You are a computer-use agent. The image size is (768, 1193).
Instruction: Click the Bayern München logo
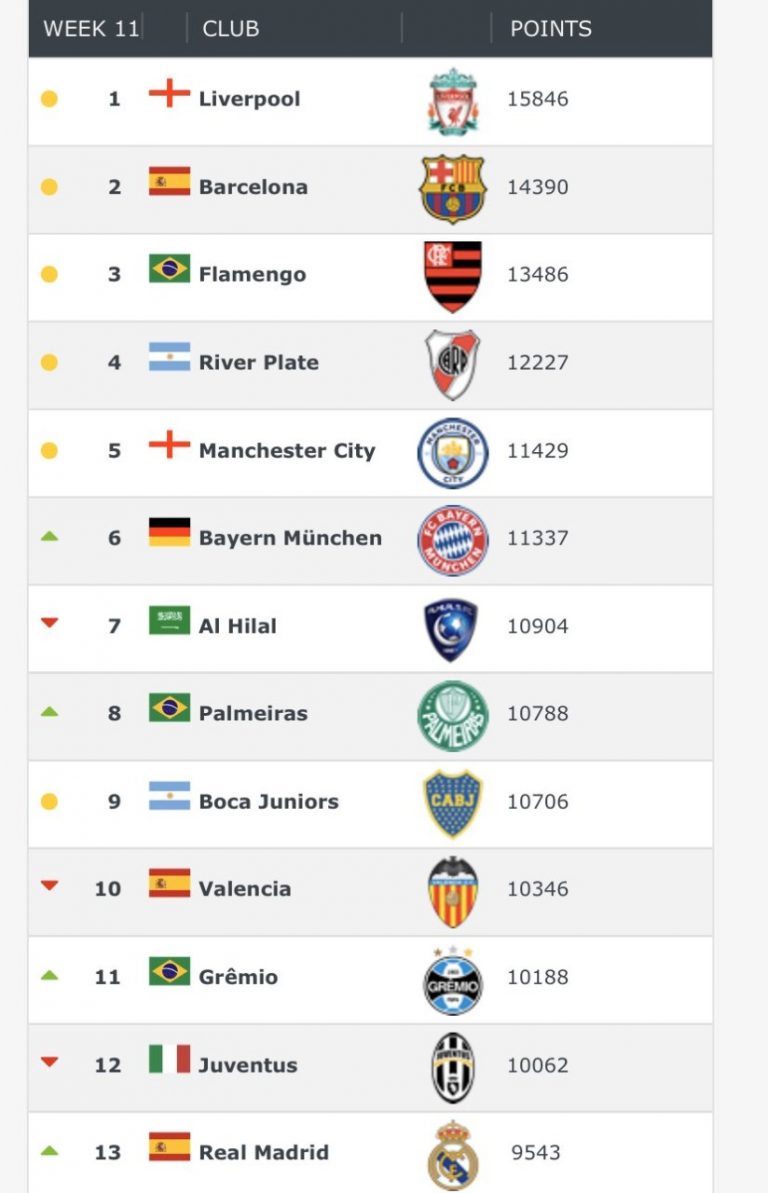pyautogui.click(x=453, y=540)
